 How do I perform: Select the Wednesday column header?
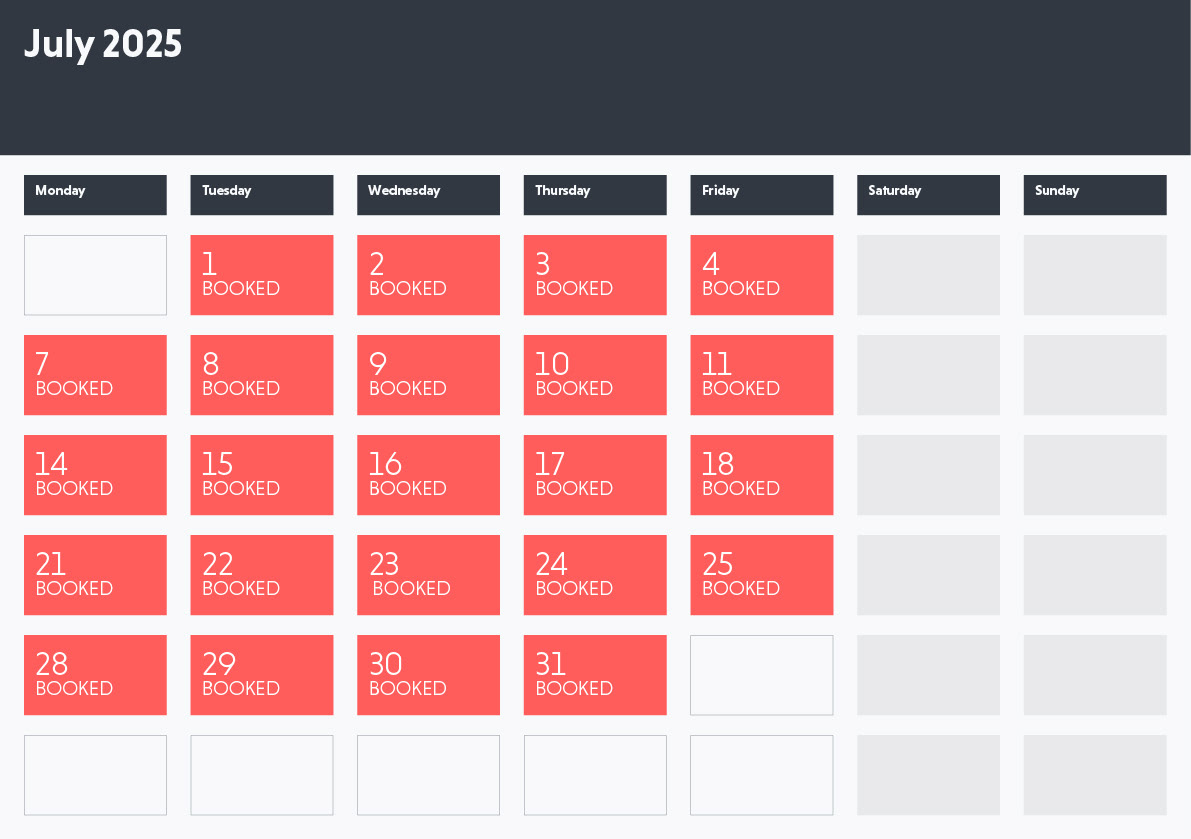click(x=428, y=194)
